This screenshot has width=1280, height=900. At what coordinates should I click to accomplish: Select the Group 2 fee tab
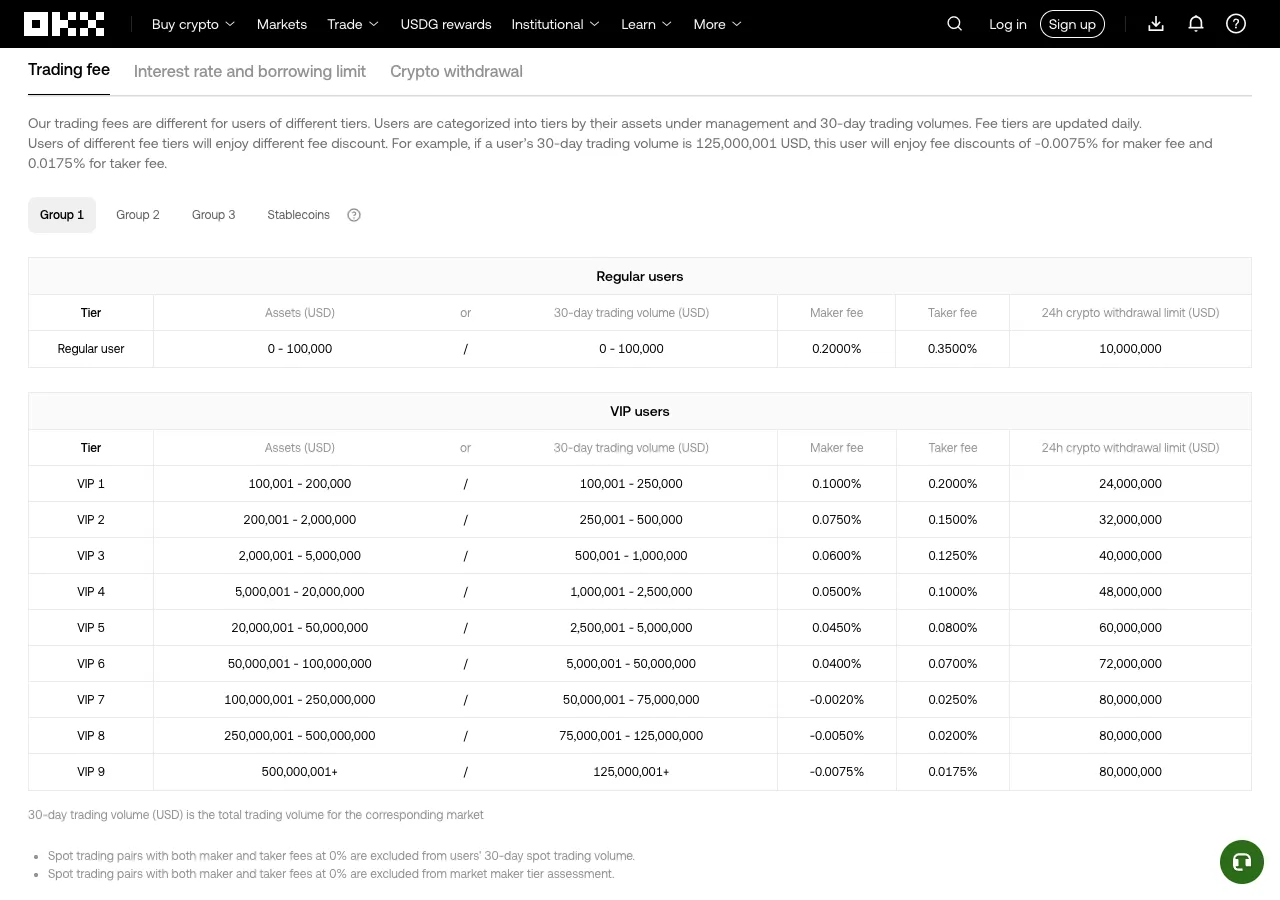click(138, 215)
